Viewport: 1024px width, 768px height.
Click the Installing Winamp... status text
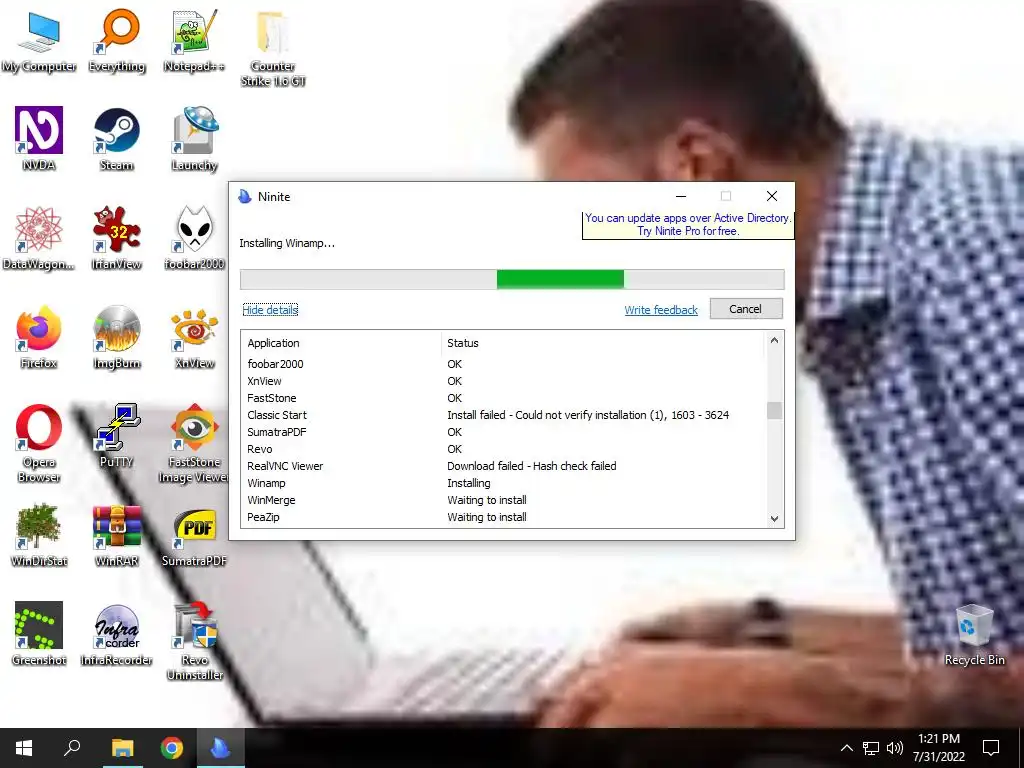287,243
